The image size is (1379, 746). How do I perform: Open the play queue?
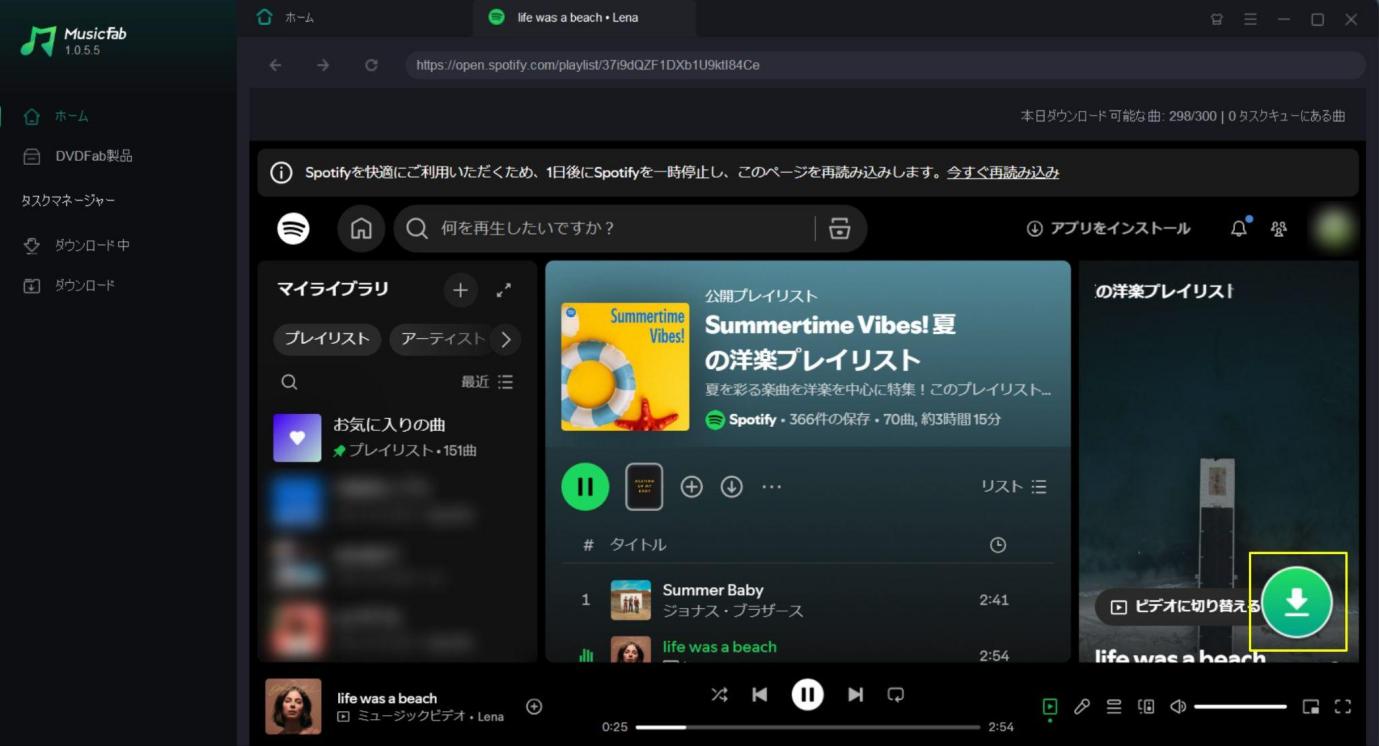pos(1114,707)
